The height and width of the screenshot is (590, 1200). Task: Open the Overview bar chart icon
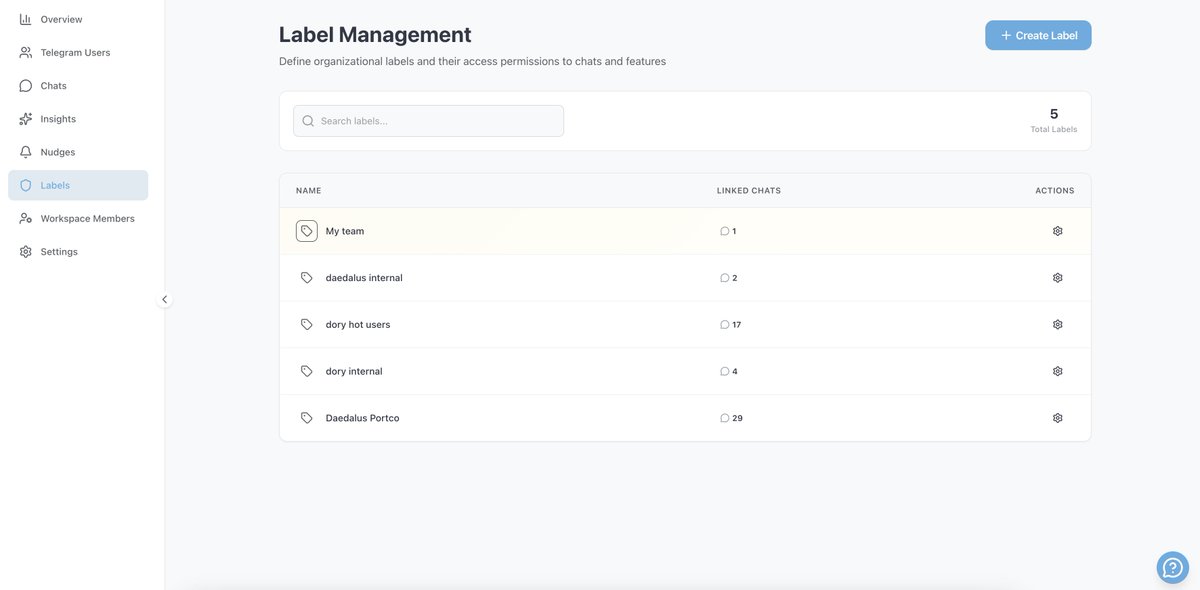click(25, 19)
